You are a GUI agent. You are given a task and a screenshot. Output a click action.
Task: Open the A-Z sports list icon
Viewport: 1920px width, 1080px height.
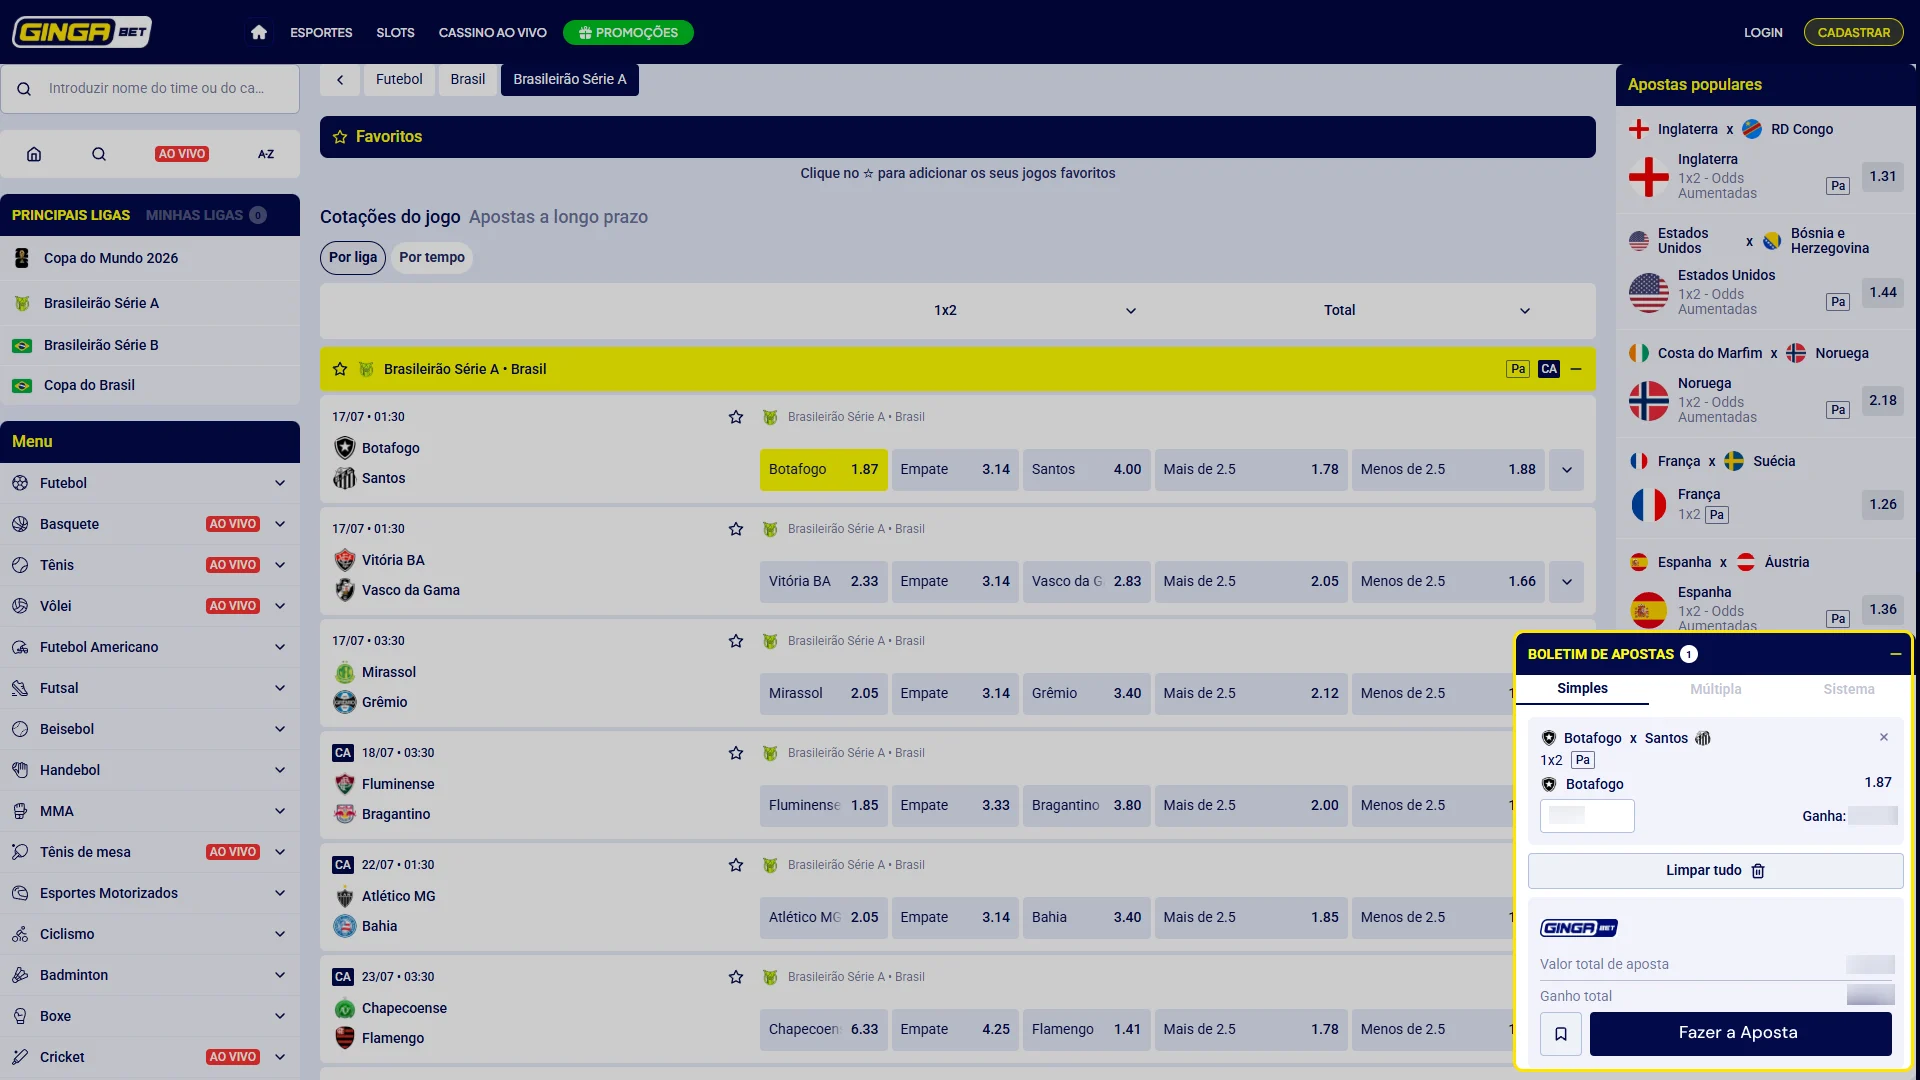[x=266, y=154]
